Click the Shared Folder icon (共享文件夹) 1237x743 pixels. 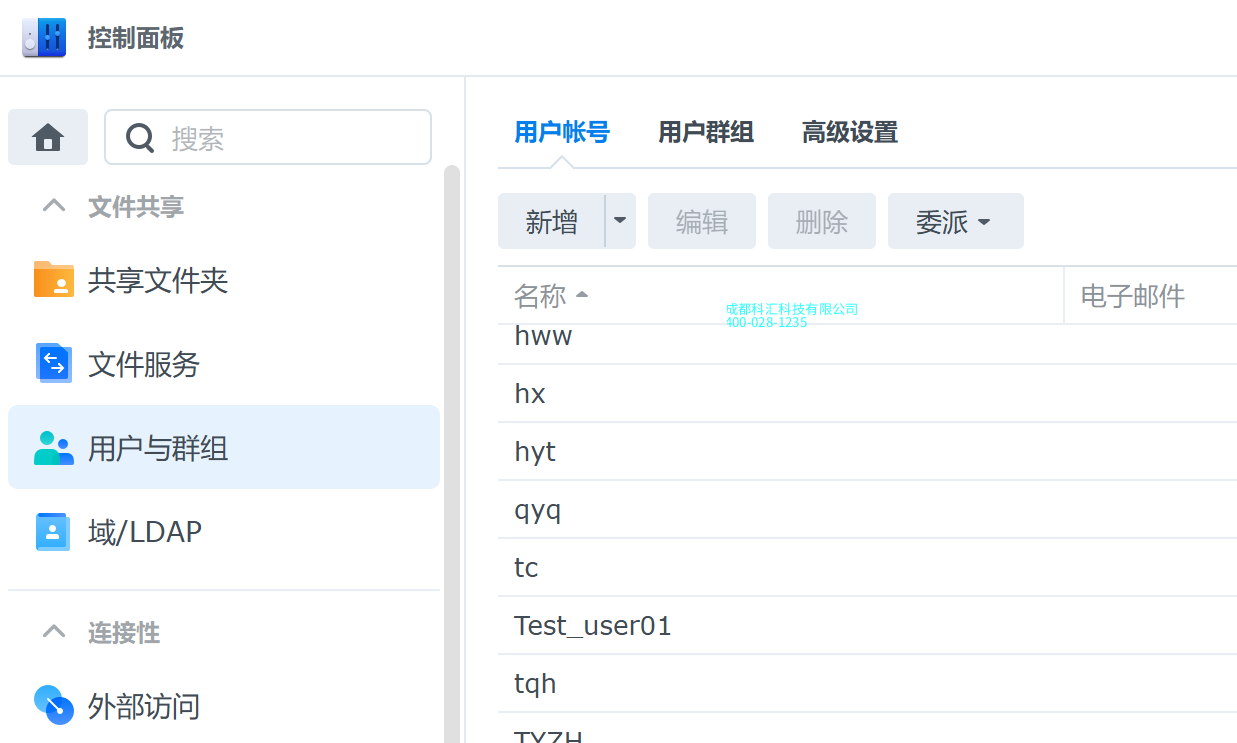pyautogui.click(x=54, y=280)
